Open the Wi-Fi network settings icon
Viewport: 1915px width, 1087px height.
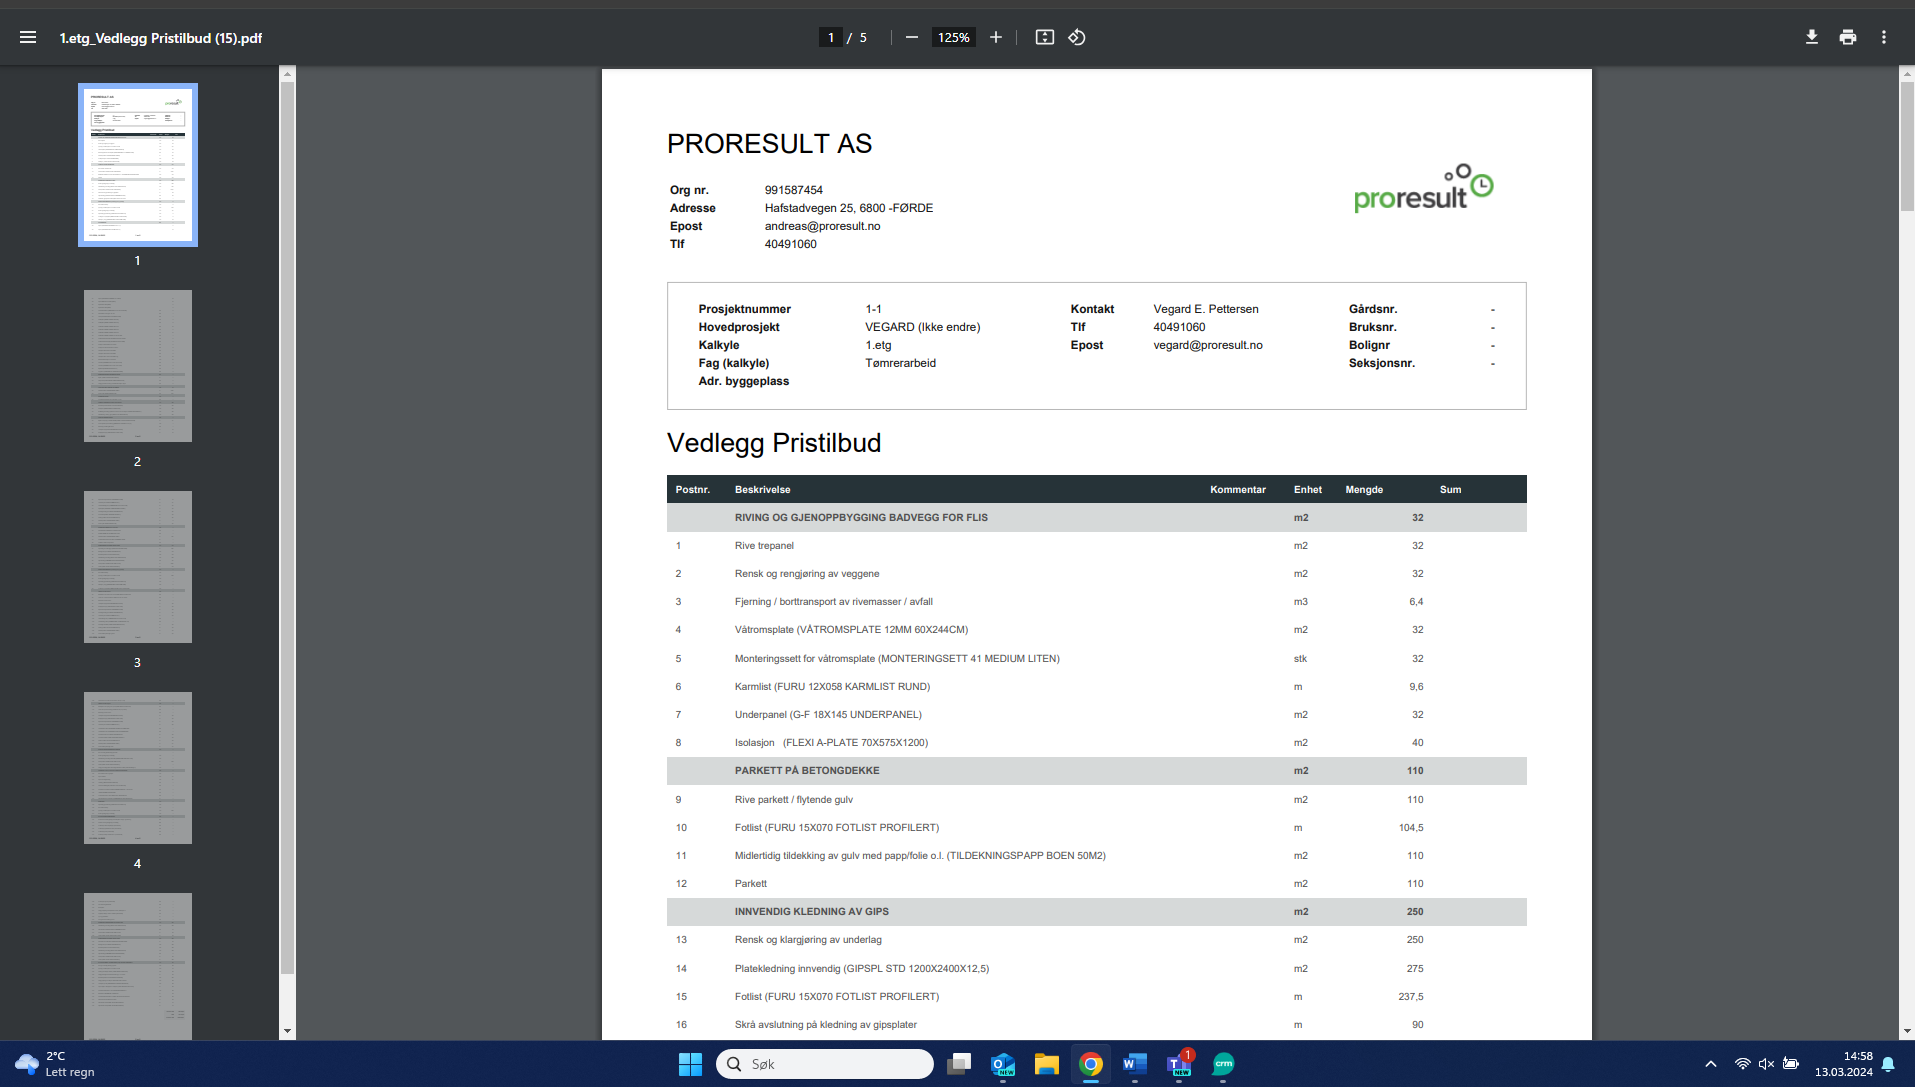coord(1742,1064)
